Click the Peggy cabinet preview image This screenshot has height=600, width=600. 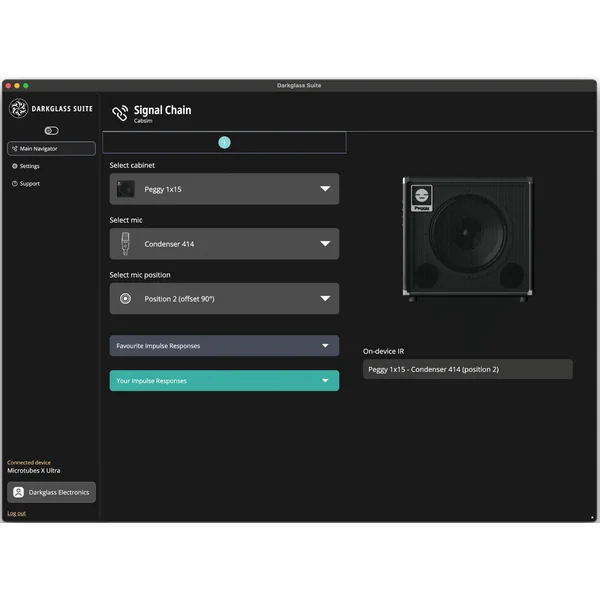[467, 239]
